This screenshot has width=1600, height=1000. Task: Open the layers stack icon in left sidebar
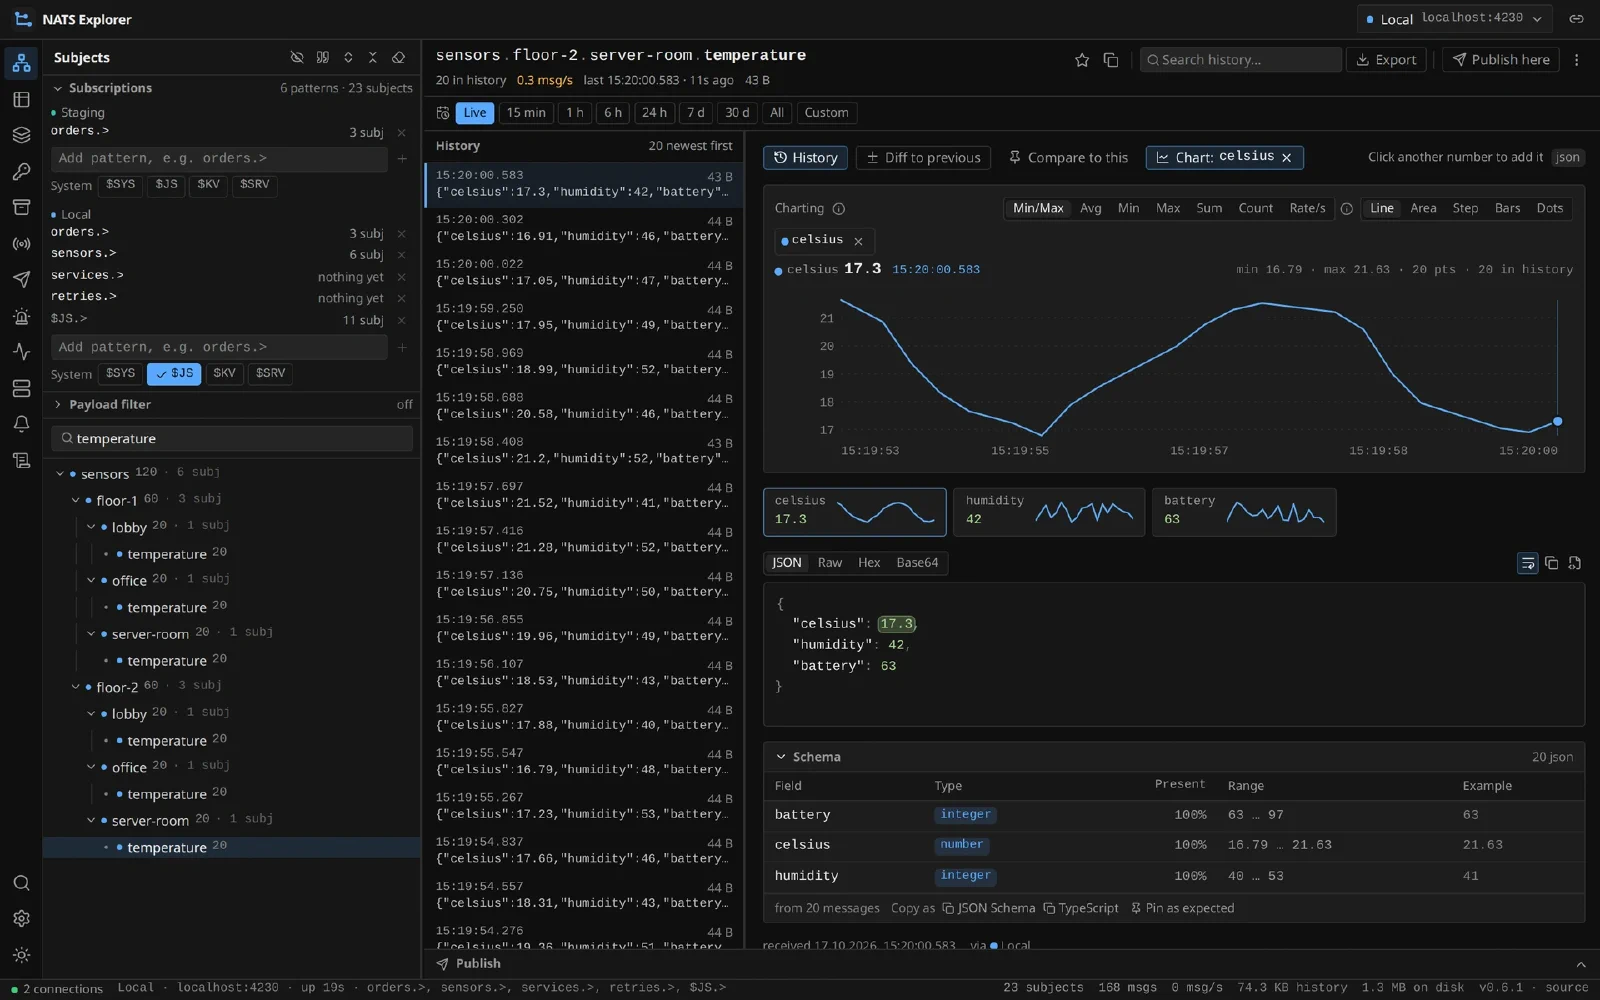[21, 135]
